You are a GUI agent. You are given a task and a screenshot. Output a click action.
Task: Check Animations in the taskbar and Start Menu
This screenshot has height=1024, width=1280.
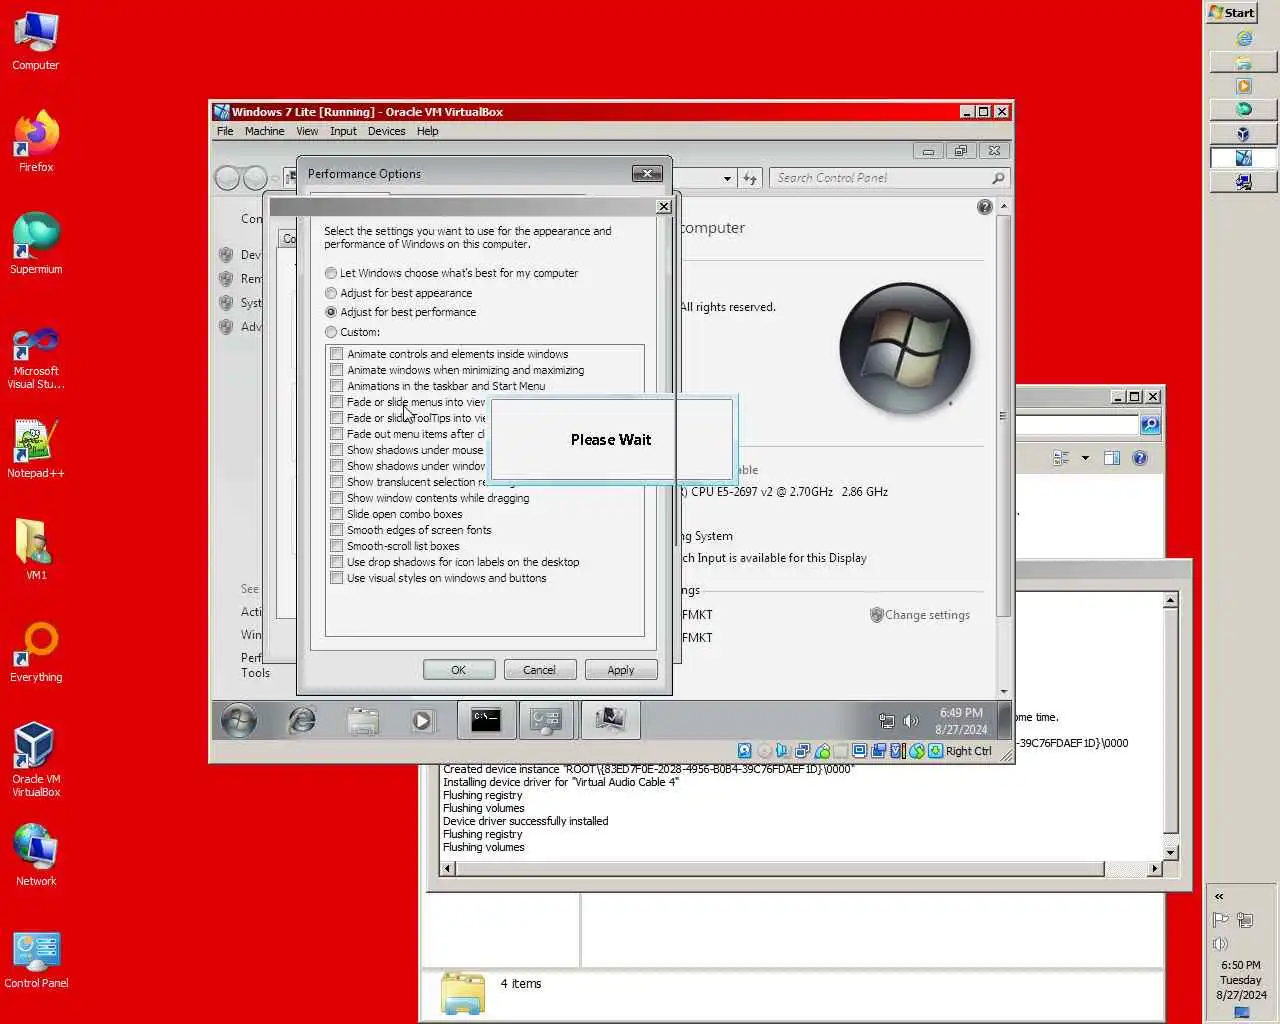(337, 386)
